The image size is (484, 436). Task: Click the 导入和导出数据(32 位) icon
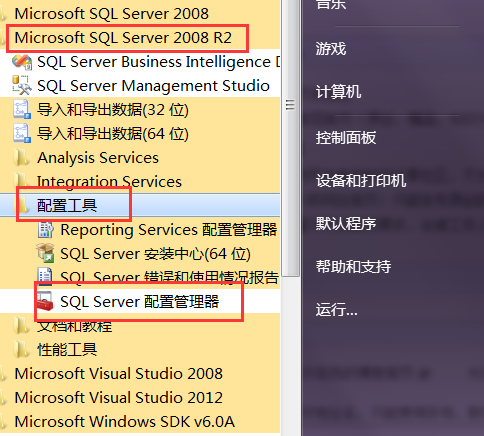(22, 109)
